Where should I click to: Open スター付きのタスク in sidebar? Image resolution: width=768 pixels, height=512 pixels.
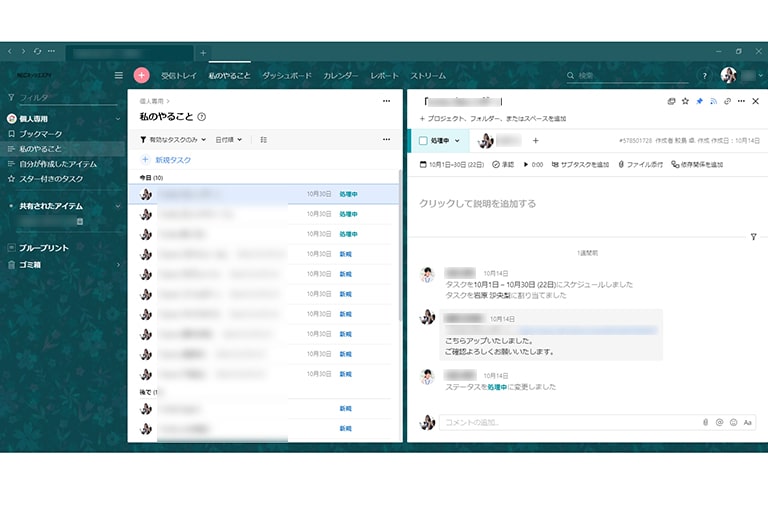click(51, 179)
